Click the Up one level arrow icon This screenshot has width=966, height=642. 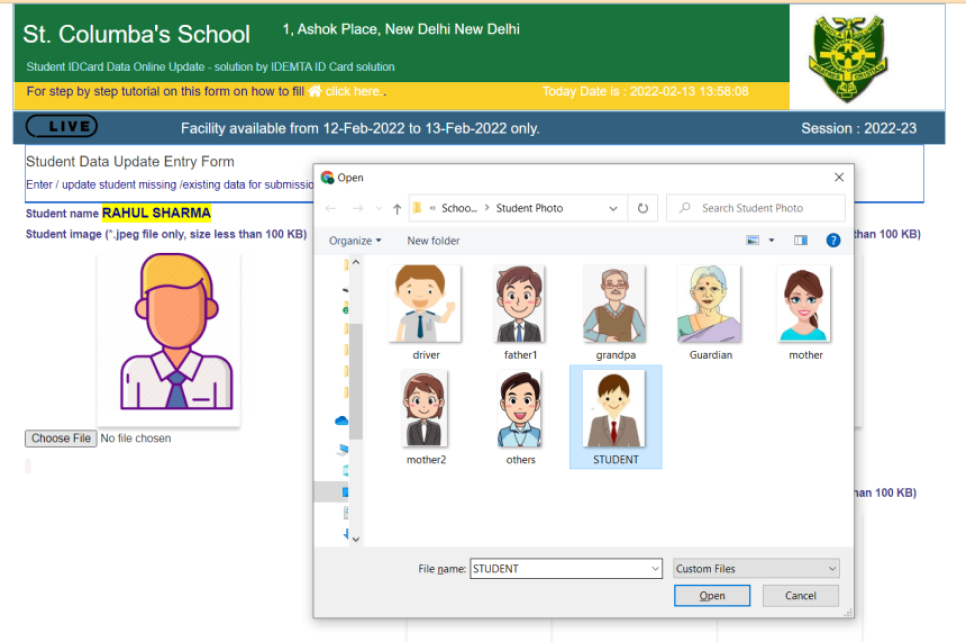[397, 209]
